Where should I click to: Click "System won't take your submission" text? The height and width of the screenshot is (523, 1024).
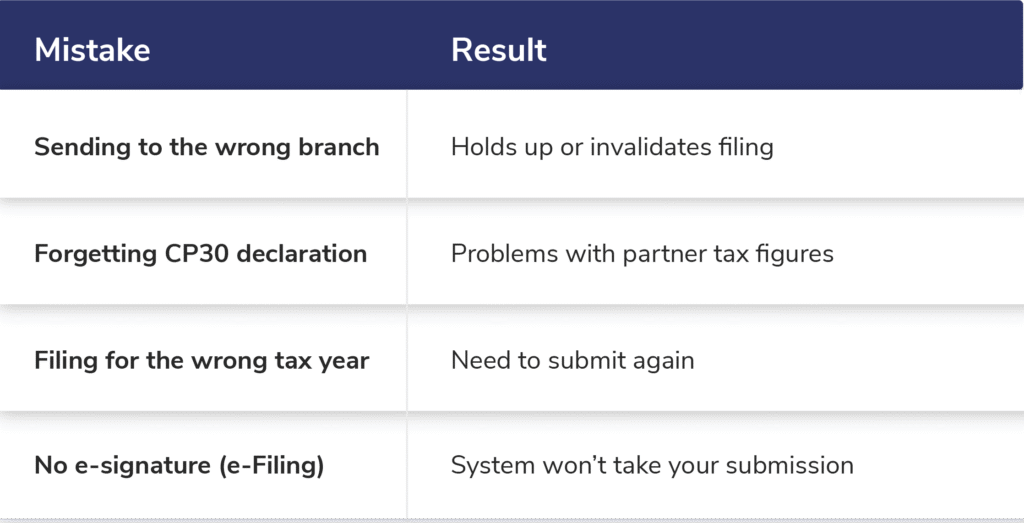[652, 465]
